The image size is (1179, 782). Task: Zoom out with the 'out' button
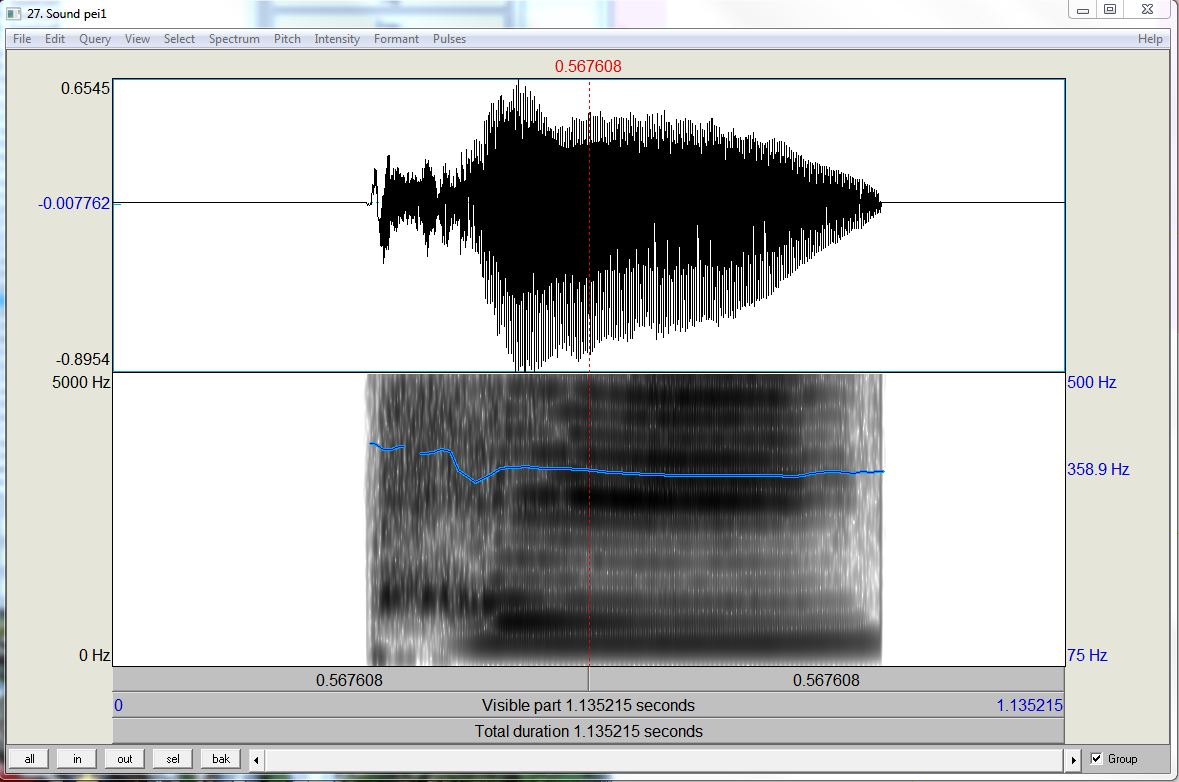coord(125,759)
